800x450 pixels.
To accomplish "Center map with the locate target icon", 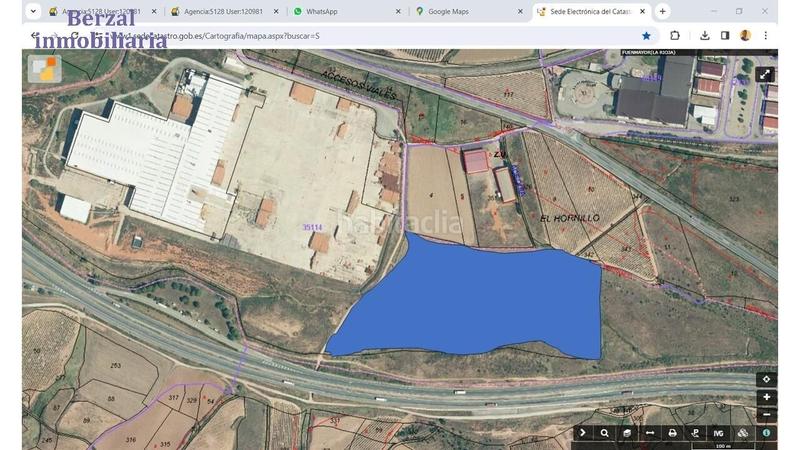I will [x=767, y=379].
